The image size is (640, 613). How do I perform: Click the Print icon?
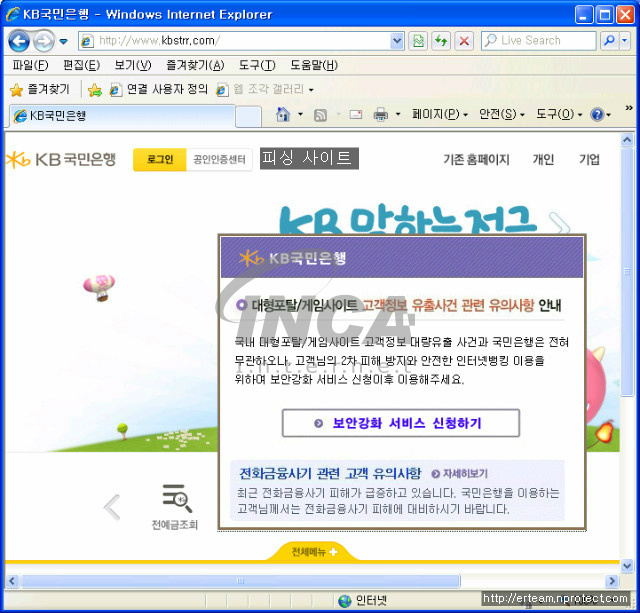tap(380, 115)
